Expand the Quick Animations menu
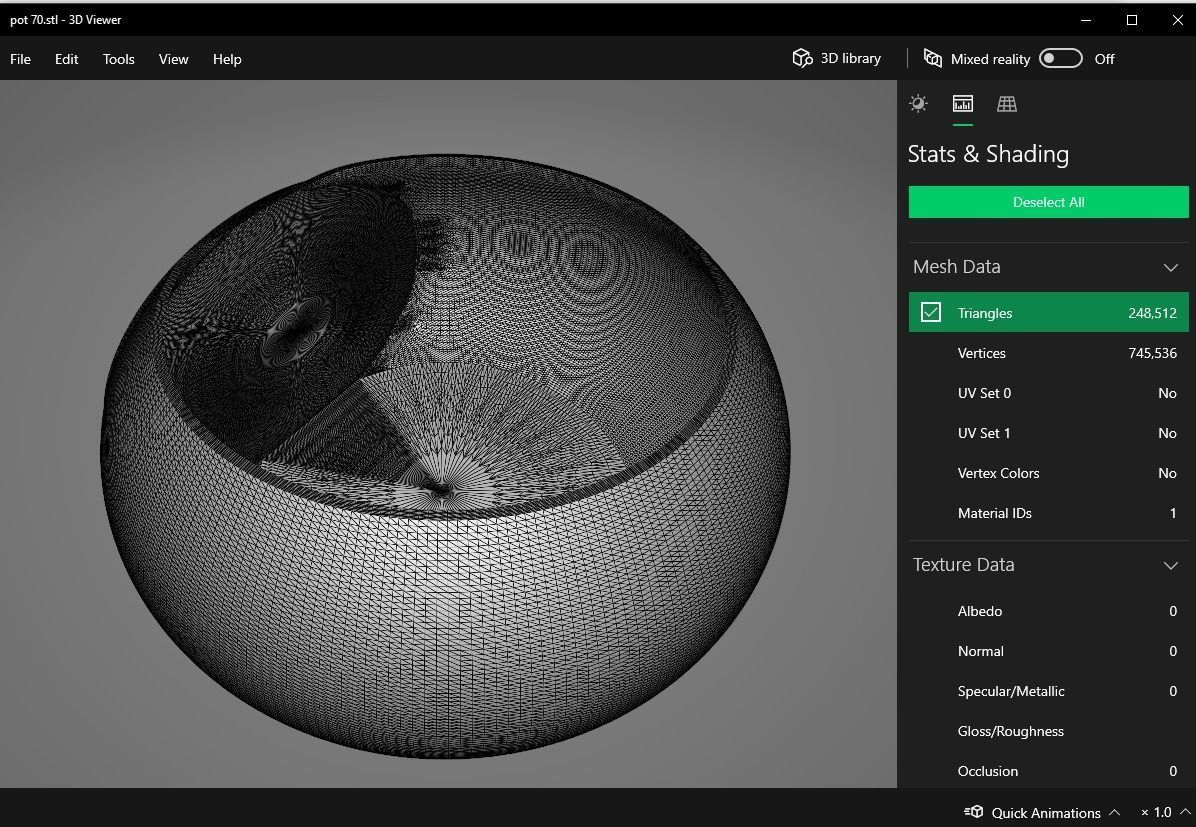Image resolution: width=1196 pixels, height=827 pixels. [1114, 812]
